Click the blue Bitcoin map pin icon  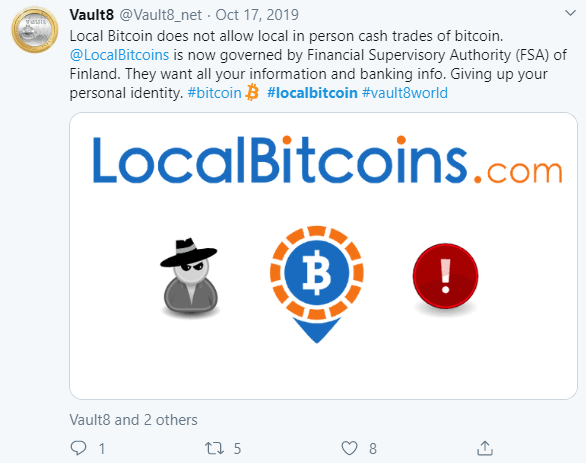click(x=317, y=284)
